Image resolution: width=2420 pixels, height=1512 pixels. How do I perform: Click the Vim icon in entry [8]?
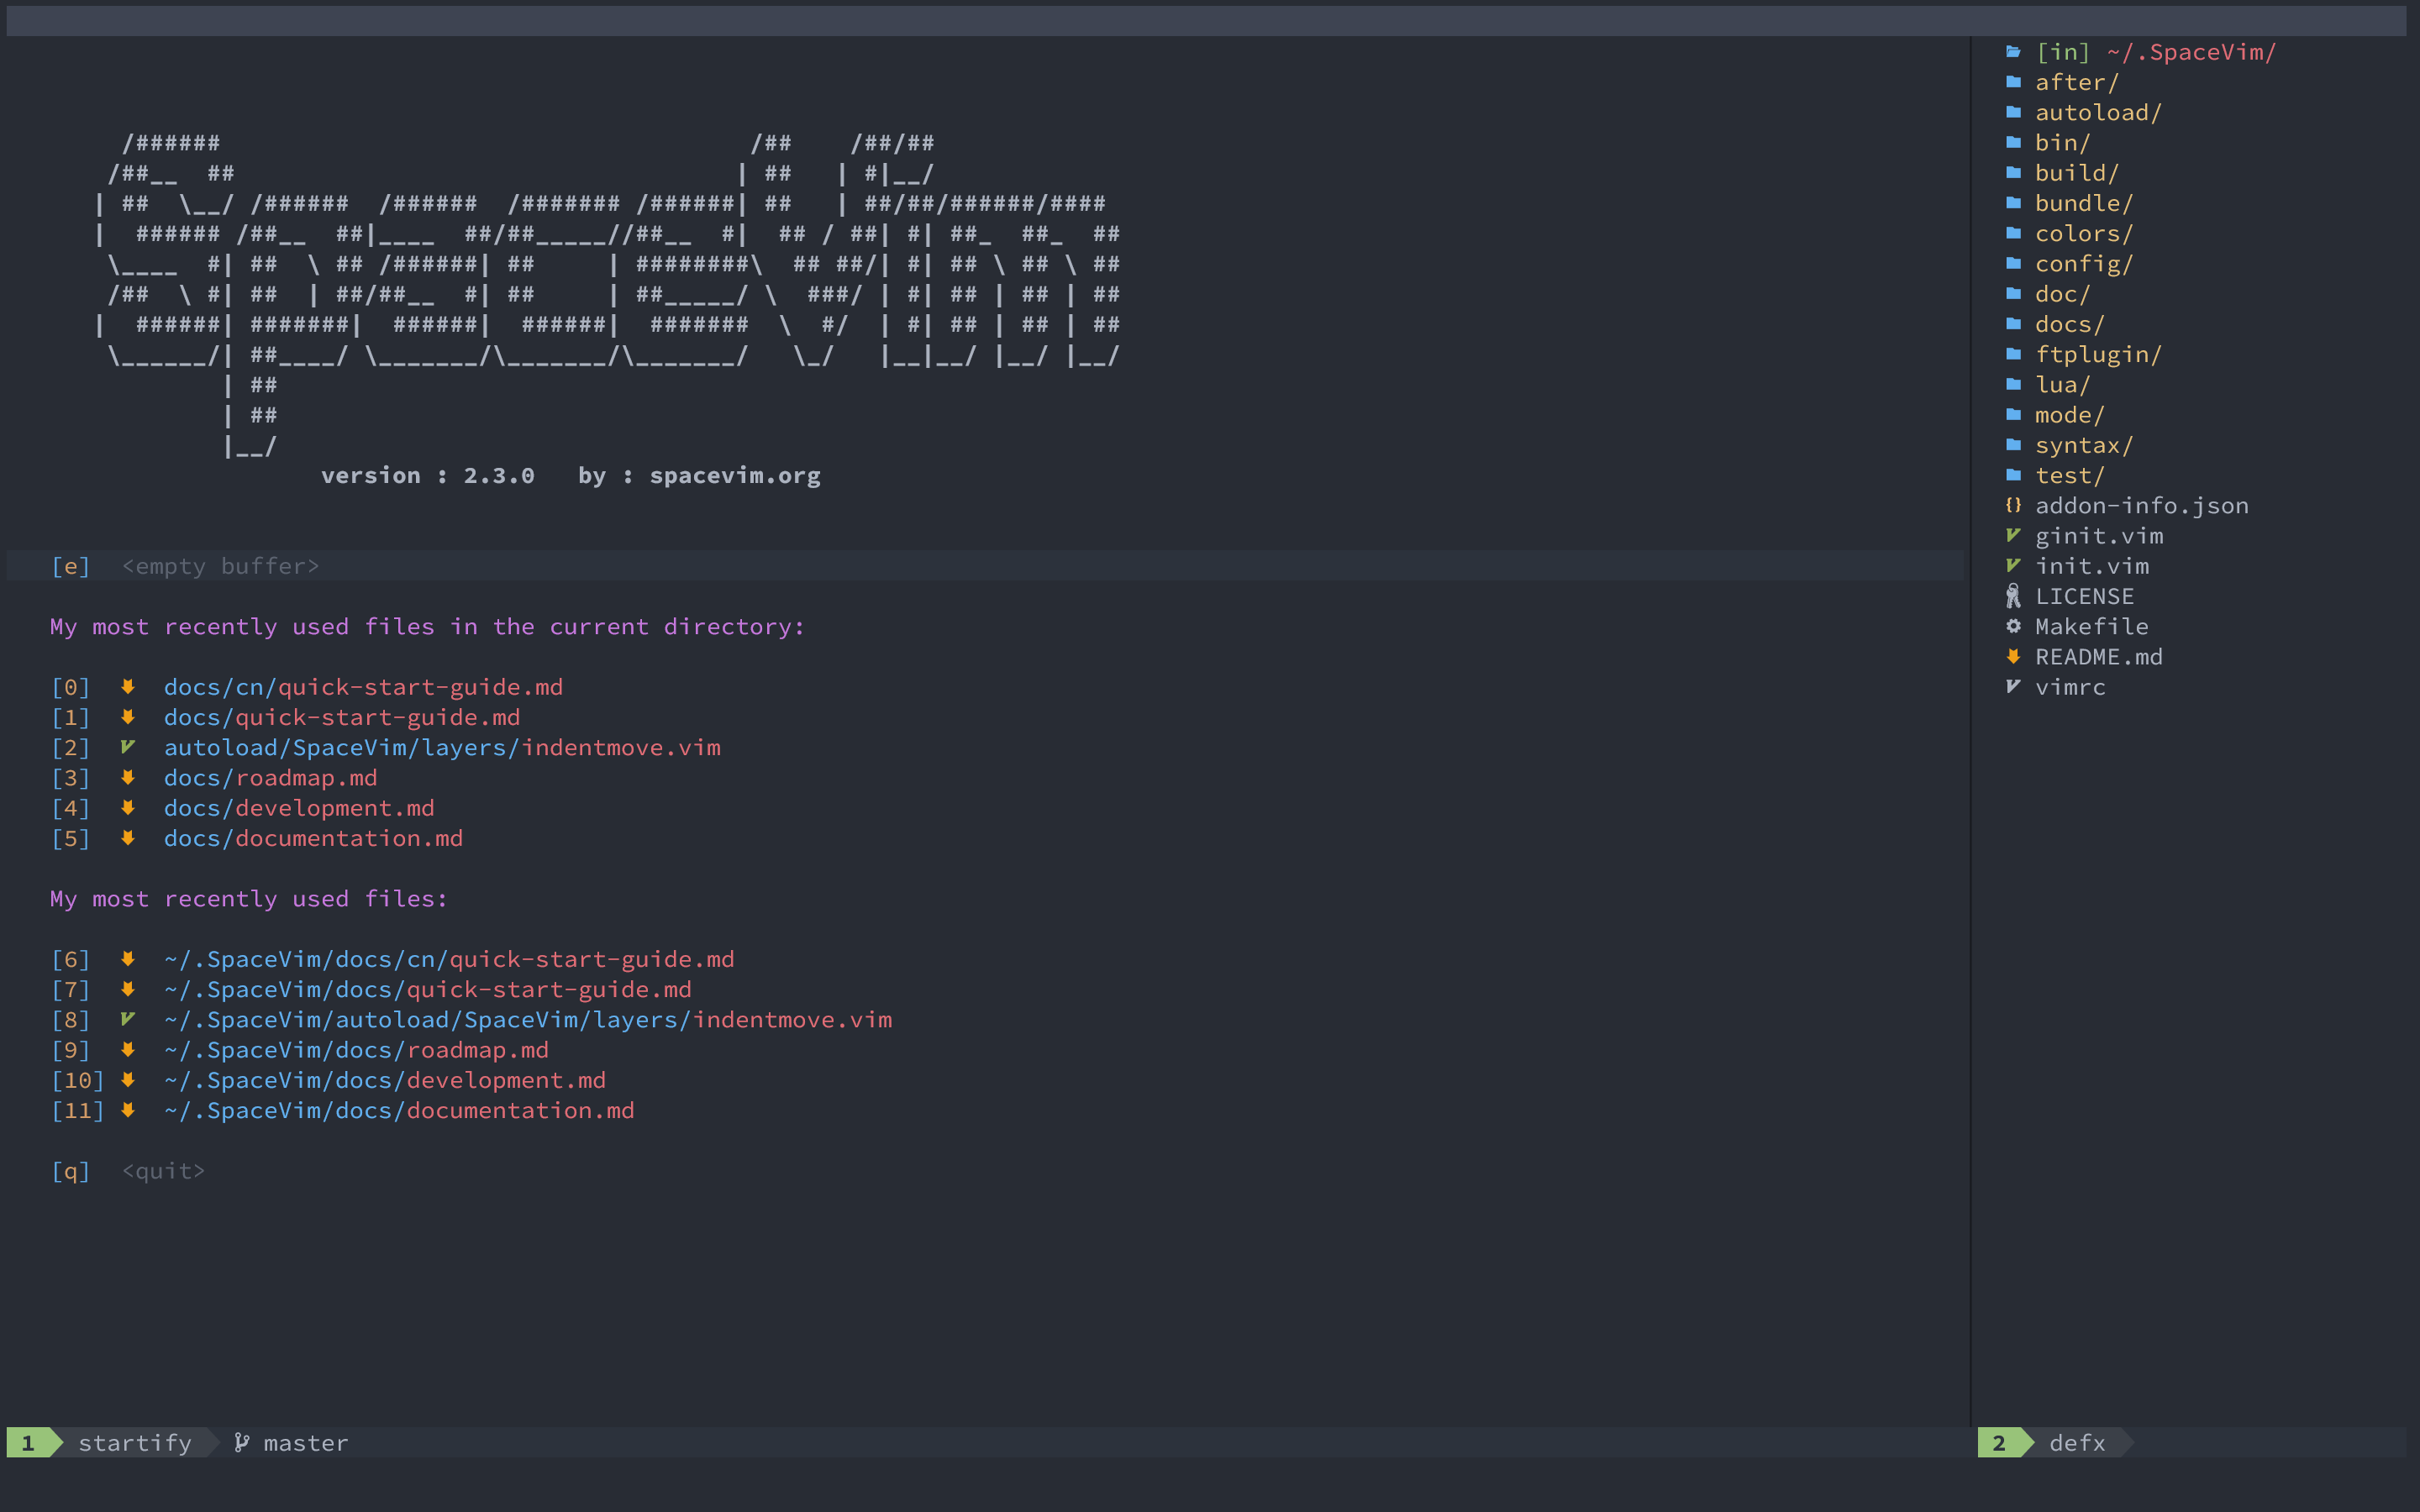pyautogui.click(x=128, y=1019)
